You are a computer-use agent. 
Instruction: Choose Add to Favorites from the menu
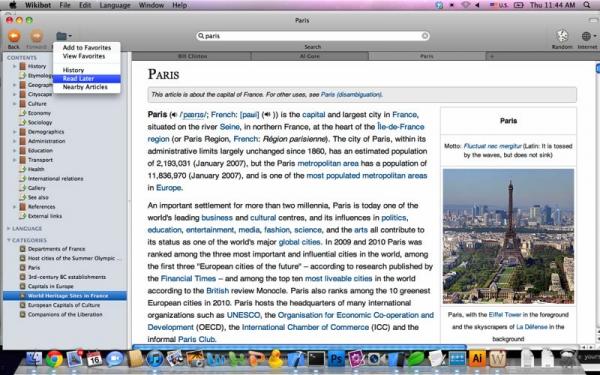coord(87,47)
